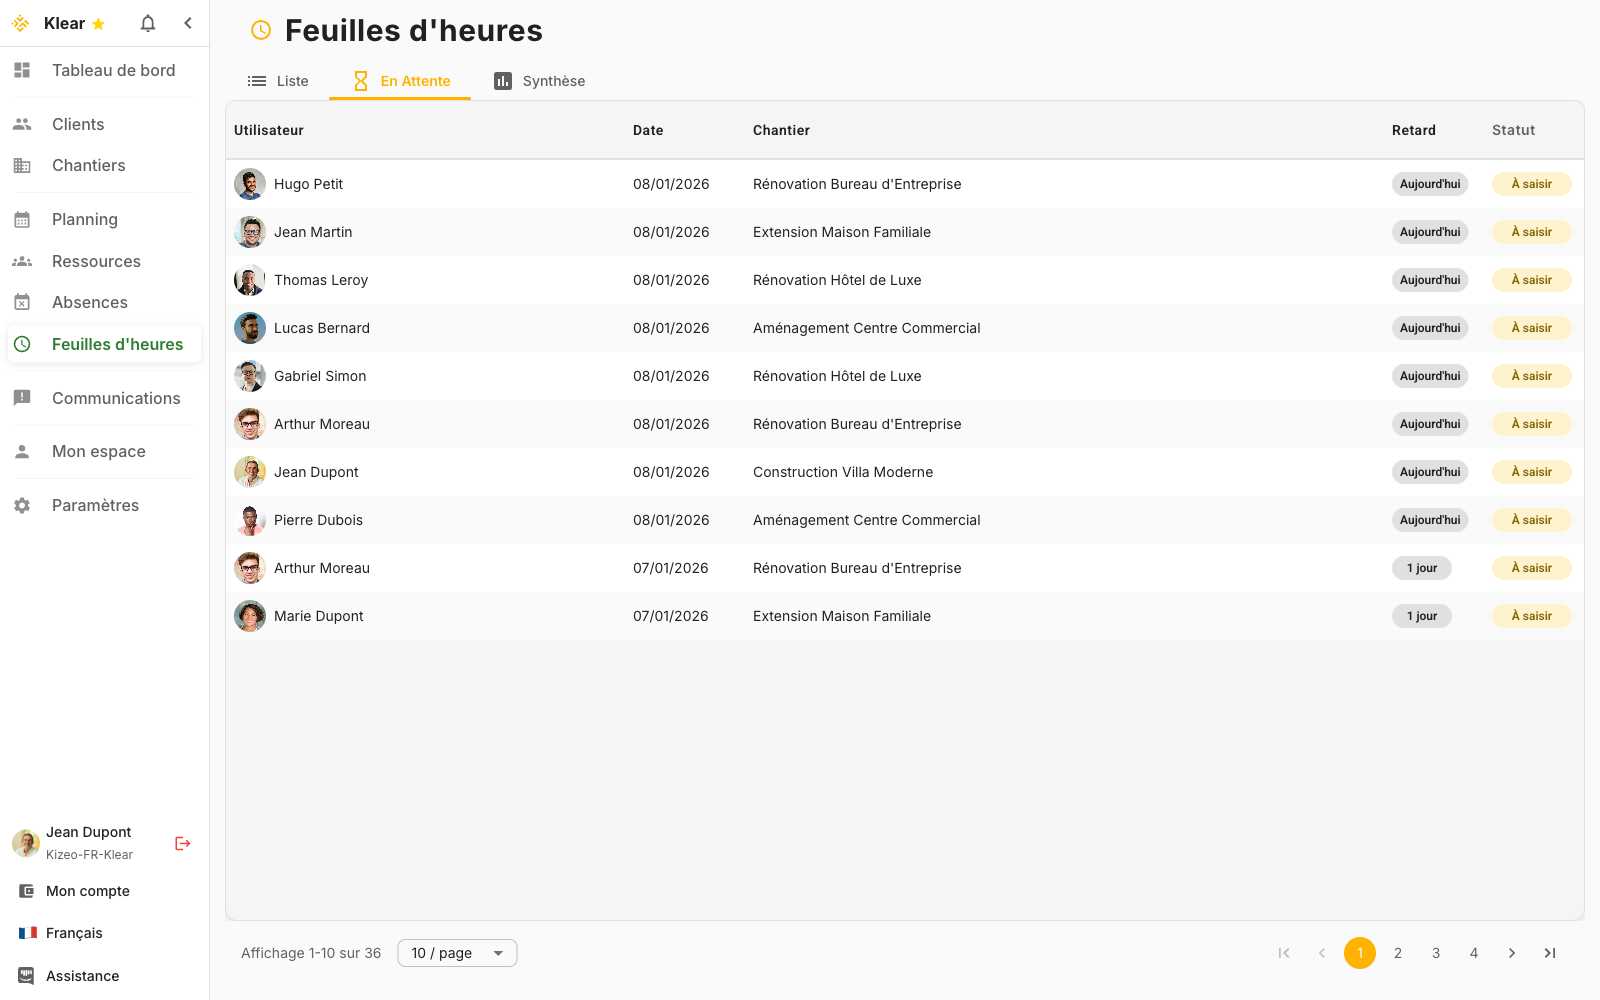Viewport: 1600px width, 1000px height.
Task: Switch to the Liste tab
Action: [x=279, y=81]
